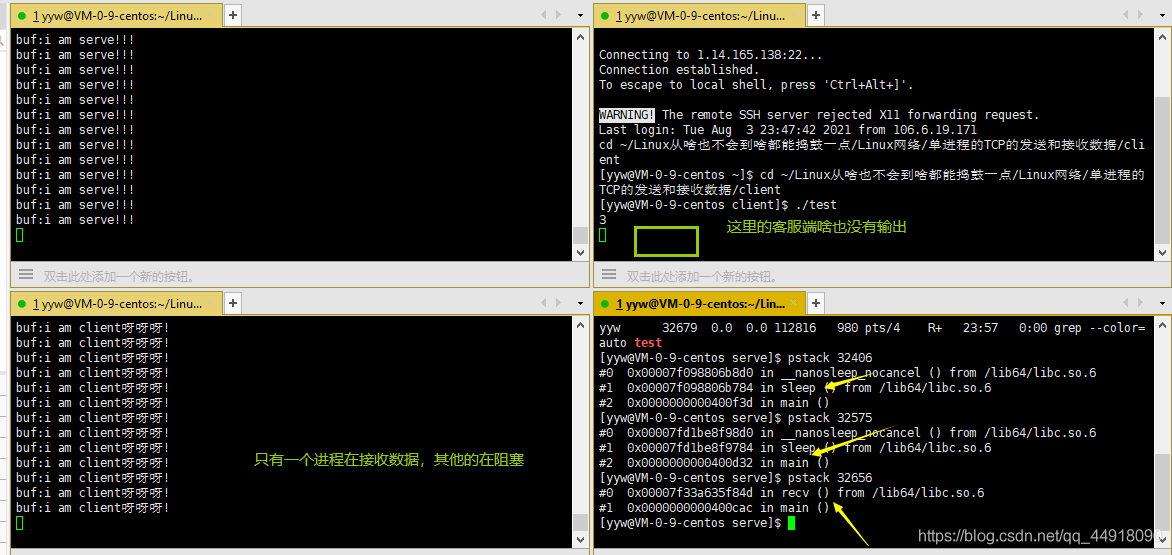1172x555 pixels.
Task: Click quick-button bar hint under SSH login pane
Action: (703, 276)
